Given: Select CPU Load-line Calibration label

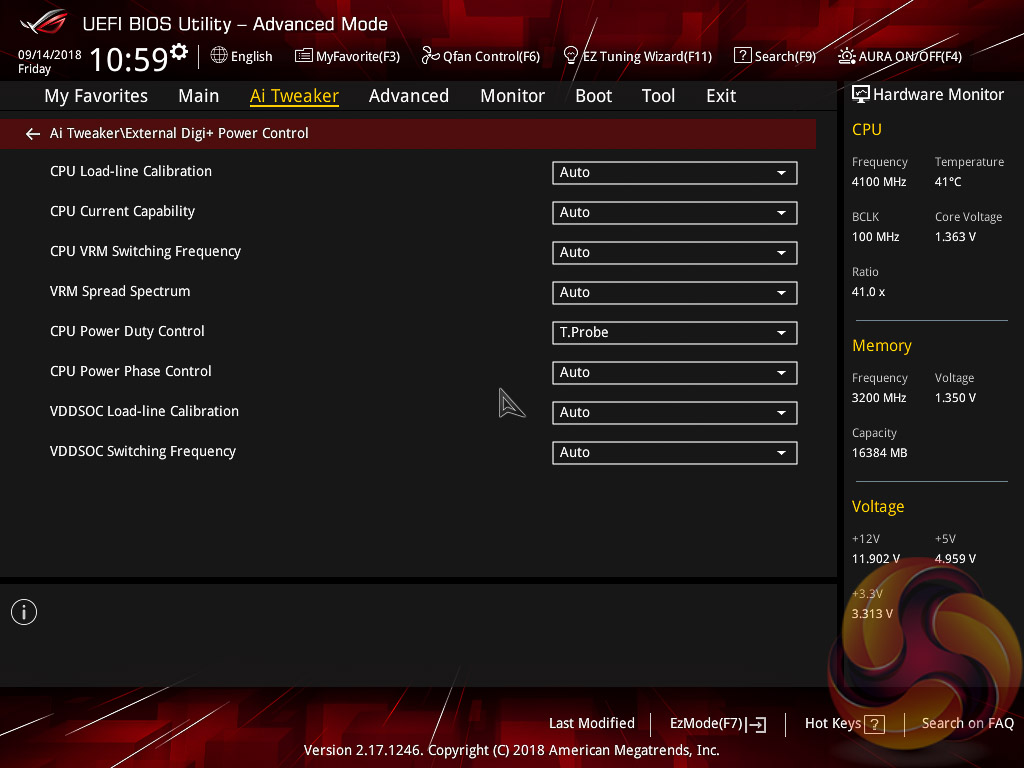Looking at the screenshot, I should 131,171.
